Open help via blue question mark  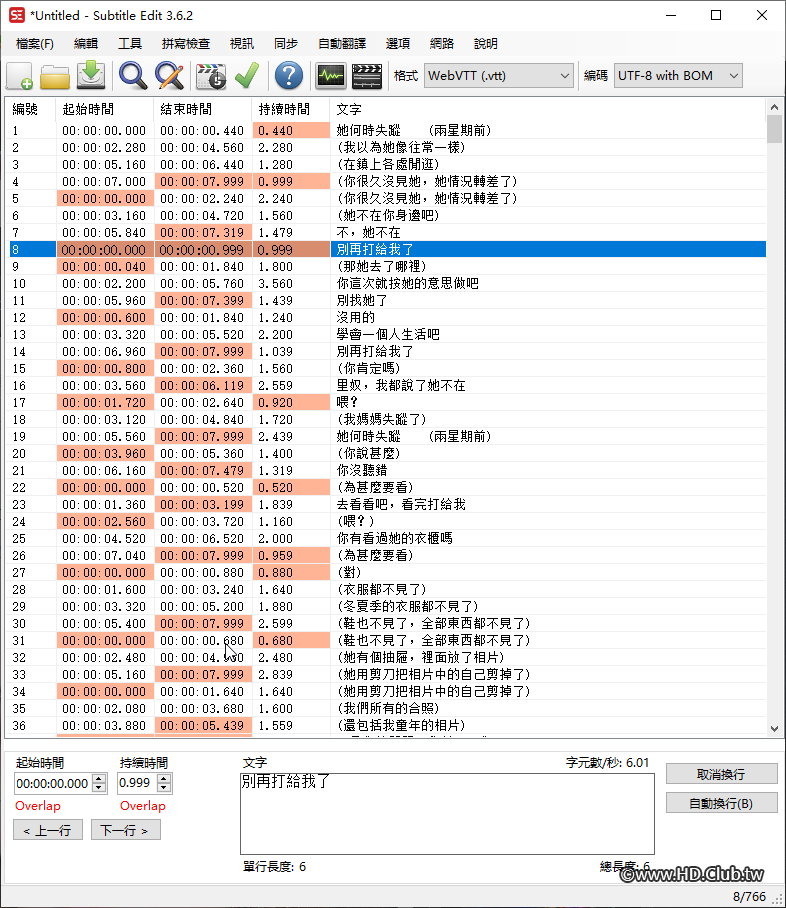[x=288, y=76]
